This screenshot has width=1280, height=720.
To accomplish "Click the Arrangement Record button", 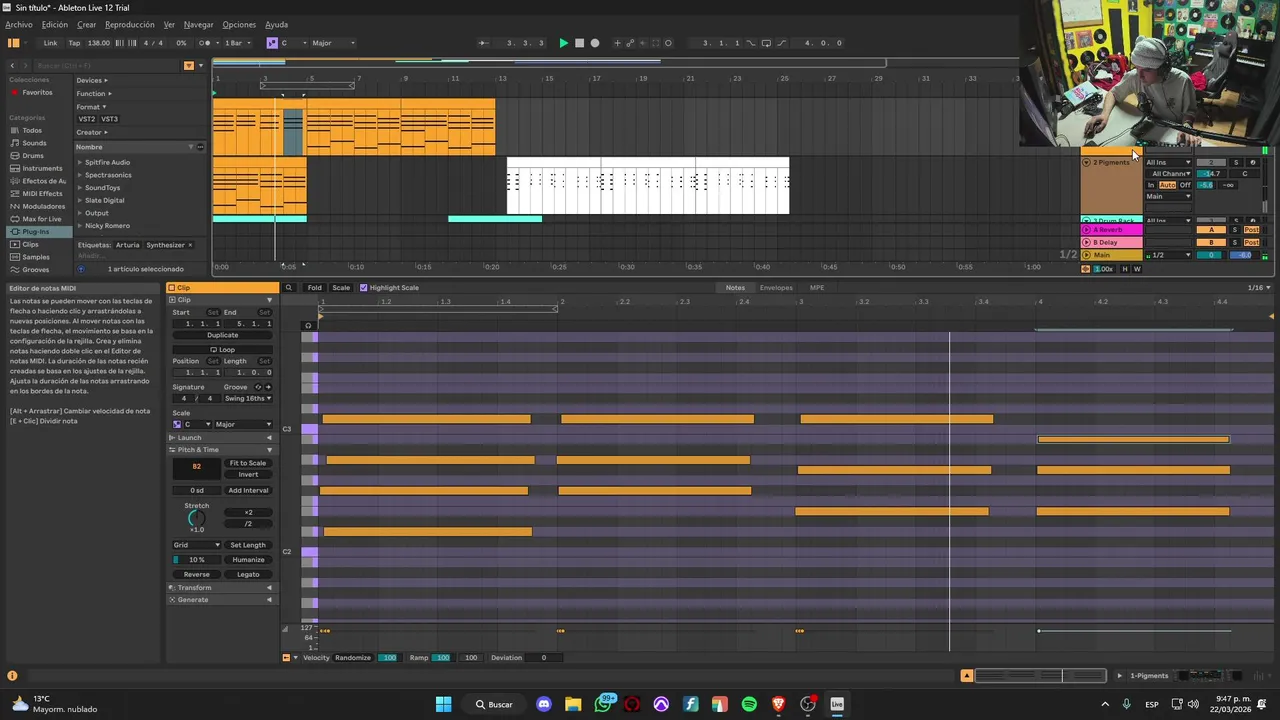I will pos(595,43).
